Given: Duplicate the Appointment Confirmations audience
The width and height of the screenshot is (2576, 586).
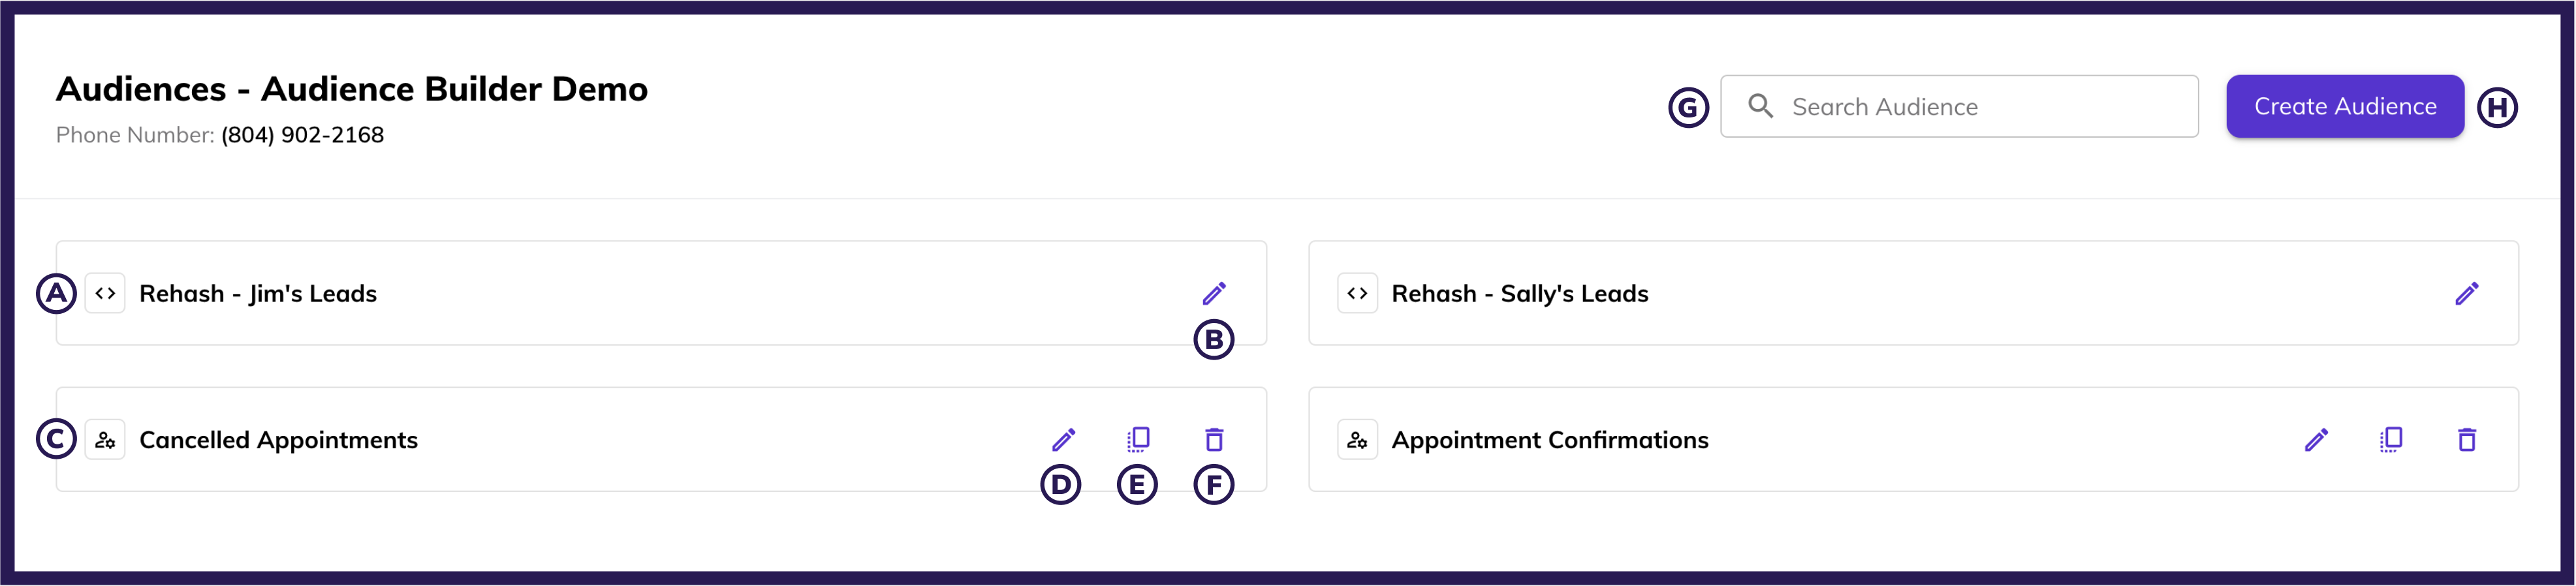Looking at the screenshot, I should click(2391, 439).
